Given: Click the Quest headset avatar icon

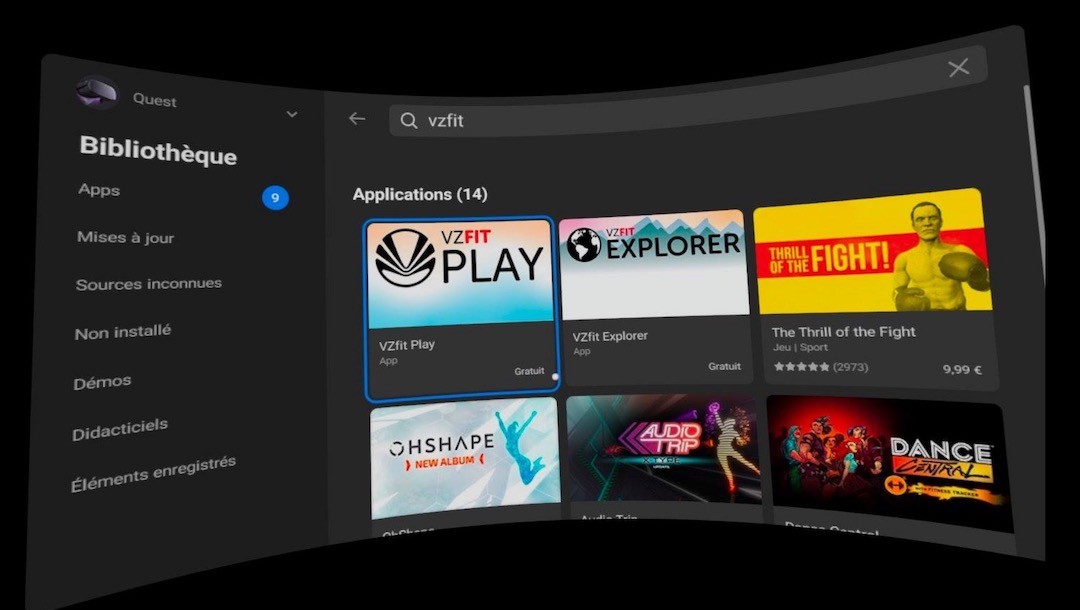Looking at the screenshot, I should (x=96, y=92).
